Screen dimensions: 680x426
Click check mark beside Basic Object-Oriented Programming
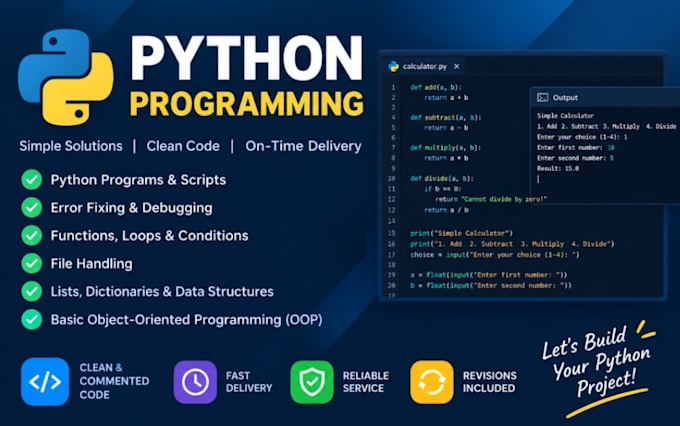click(x=32, y=320)
